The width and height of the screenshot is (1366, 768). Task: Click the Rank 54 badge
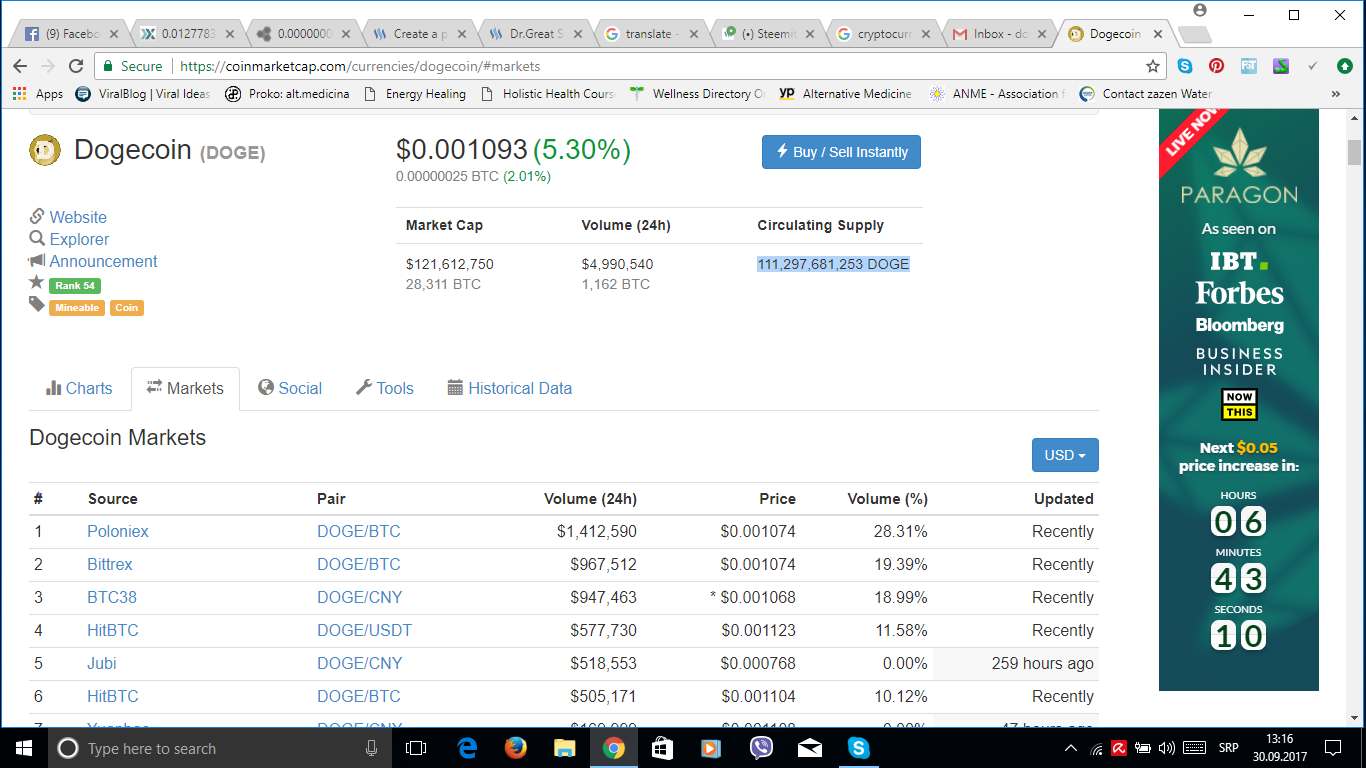[x=75, y=285]
